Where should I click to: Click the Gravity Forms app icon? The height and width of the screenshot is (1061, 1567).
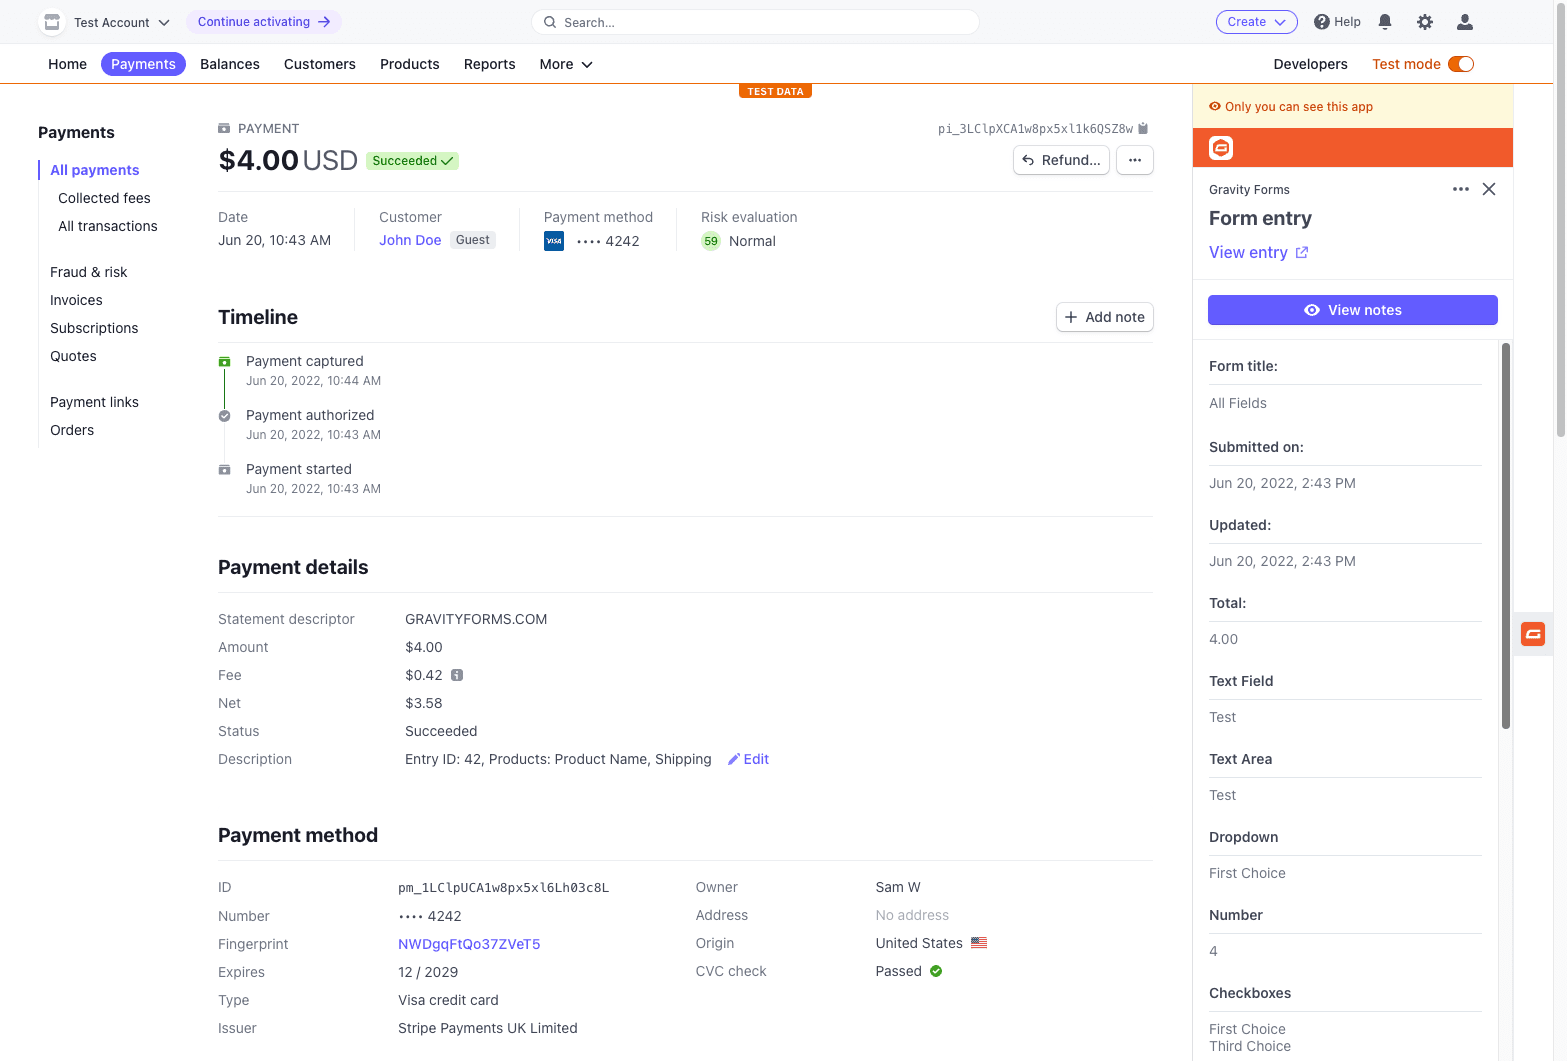(x=1221, y=147)
